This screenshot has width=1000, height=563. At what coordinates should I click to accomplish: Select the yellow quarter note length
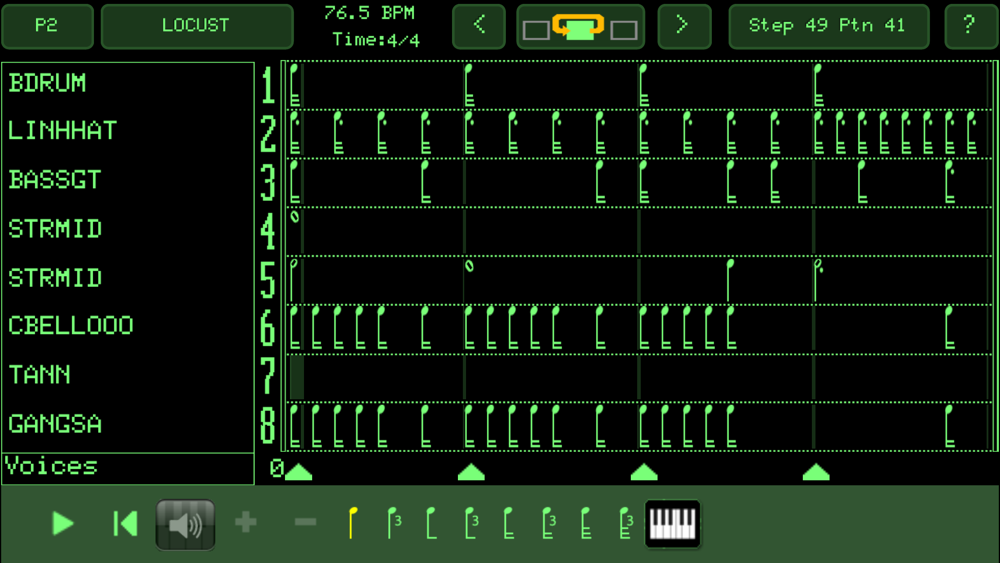point(352,523)
